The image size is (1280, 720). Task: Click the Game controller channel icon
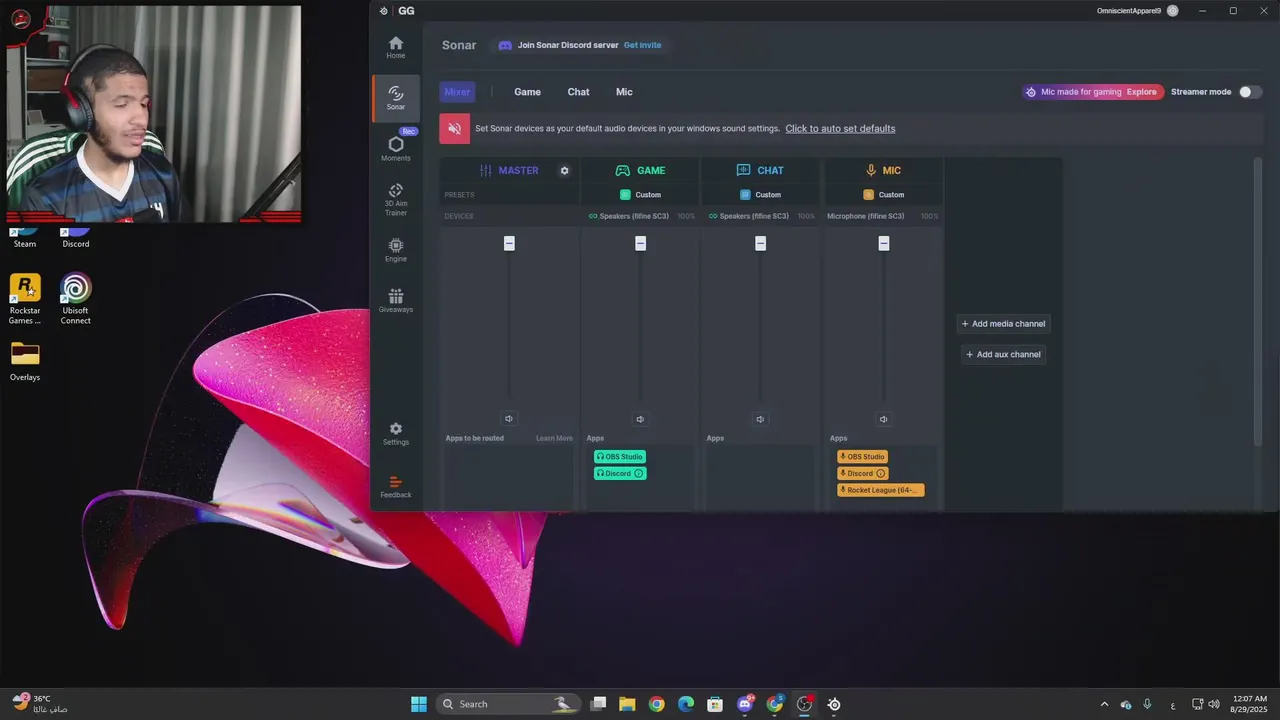point(622,171)
